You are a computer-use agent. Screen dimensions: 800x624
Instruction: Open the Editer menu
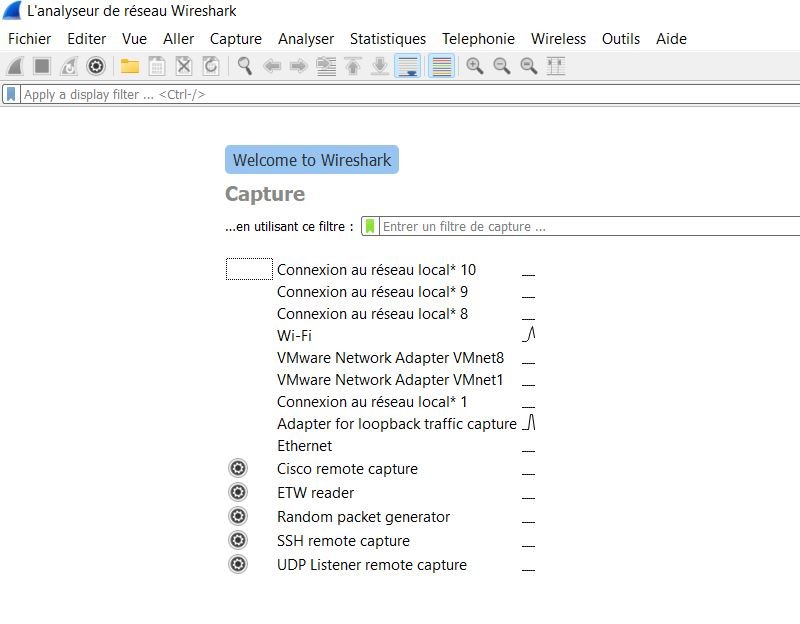pyautogui.click(x=87, y=39)
